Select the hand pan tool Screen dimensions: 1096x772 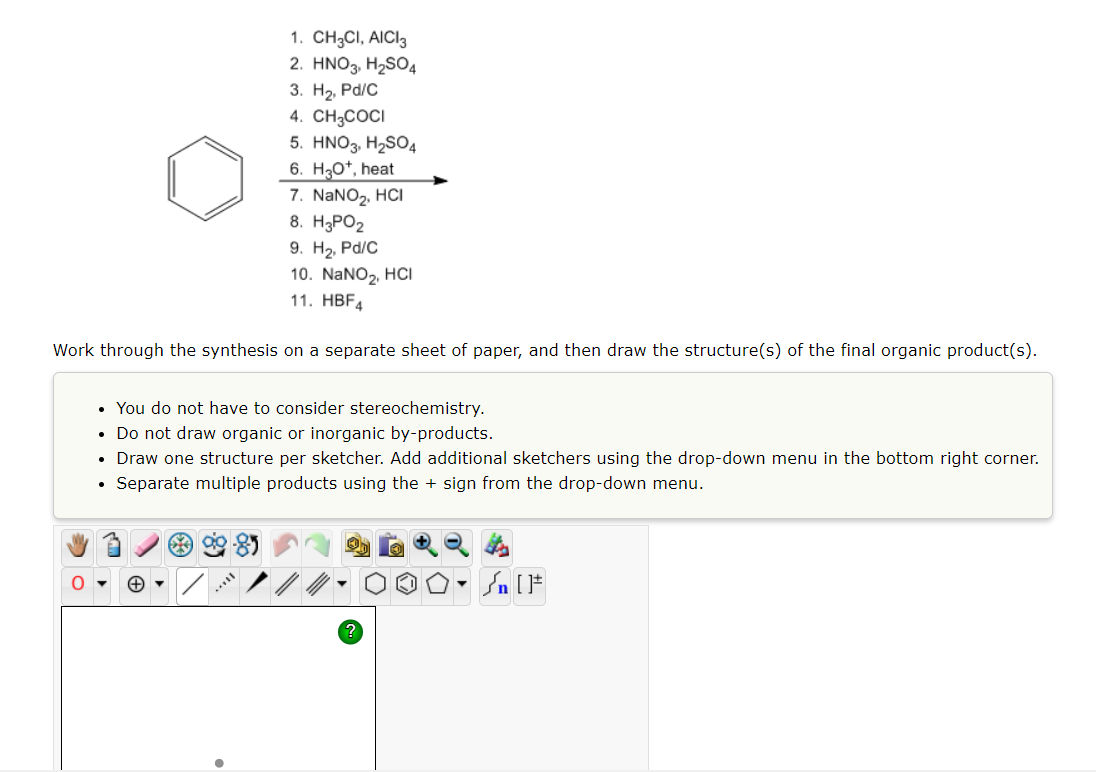click(76, 546)
